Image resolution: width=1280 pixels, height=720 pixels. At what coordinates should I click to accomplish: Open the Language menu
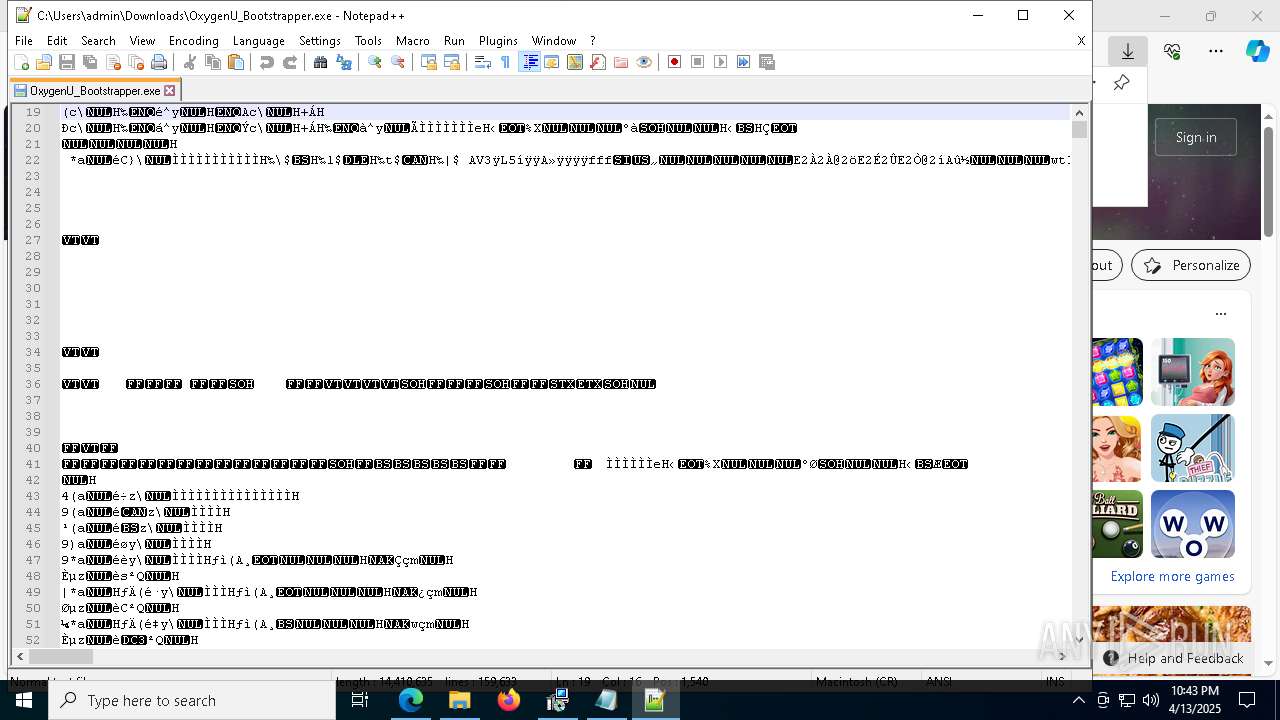coord(259,41)
